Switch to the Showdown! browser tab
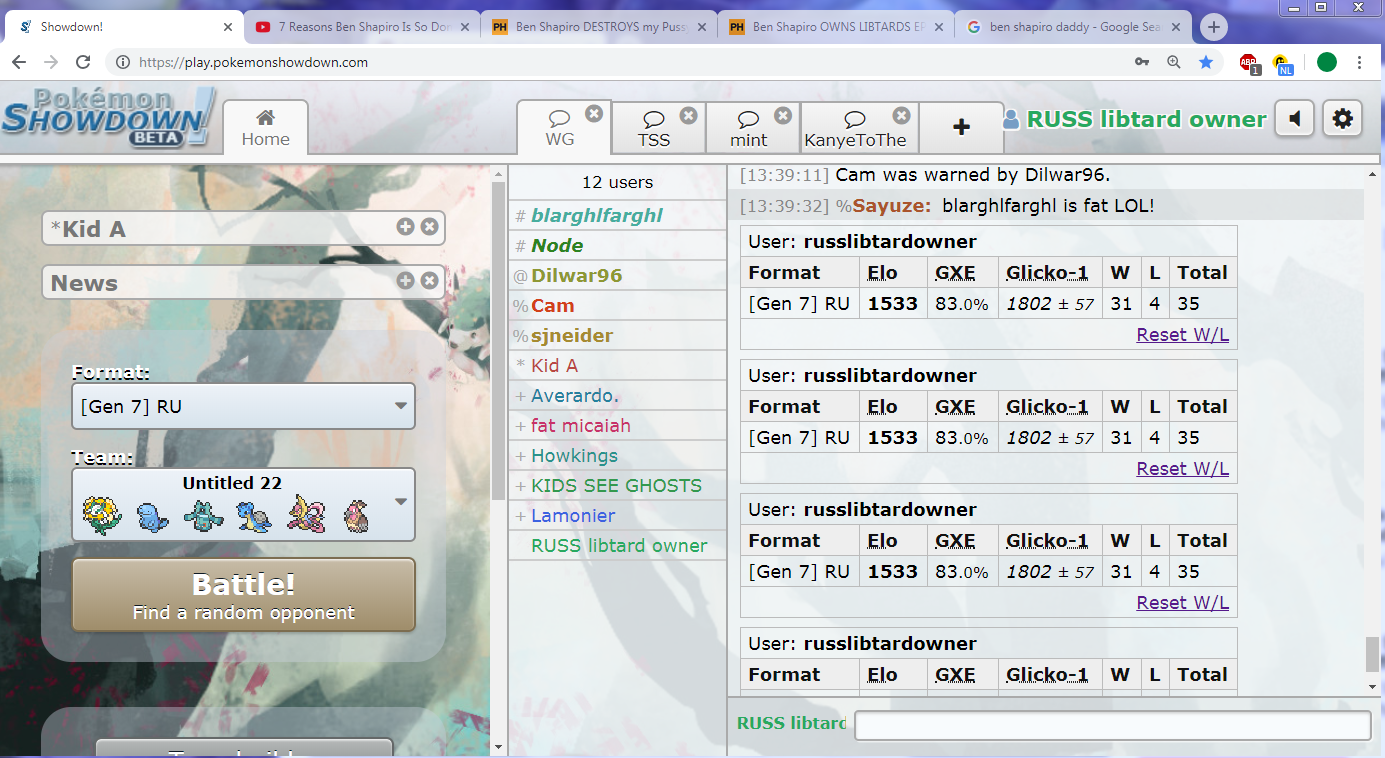1385x758 pixels. point(124,27)
